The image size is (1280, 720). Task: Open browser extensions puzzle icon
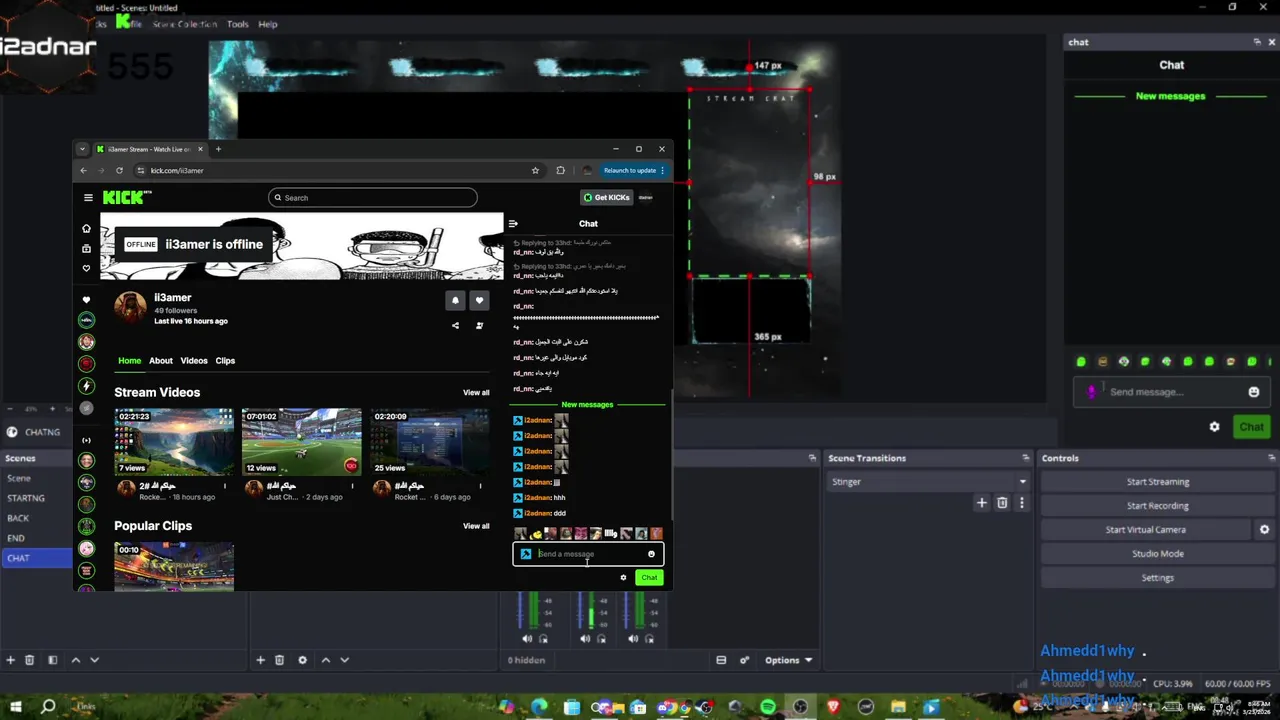tap(560, 170)
